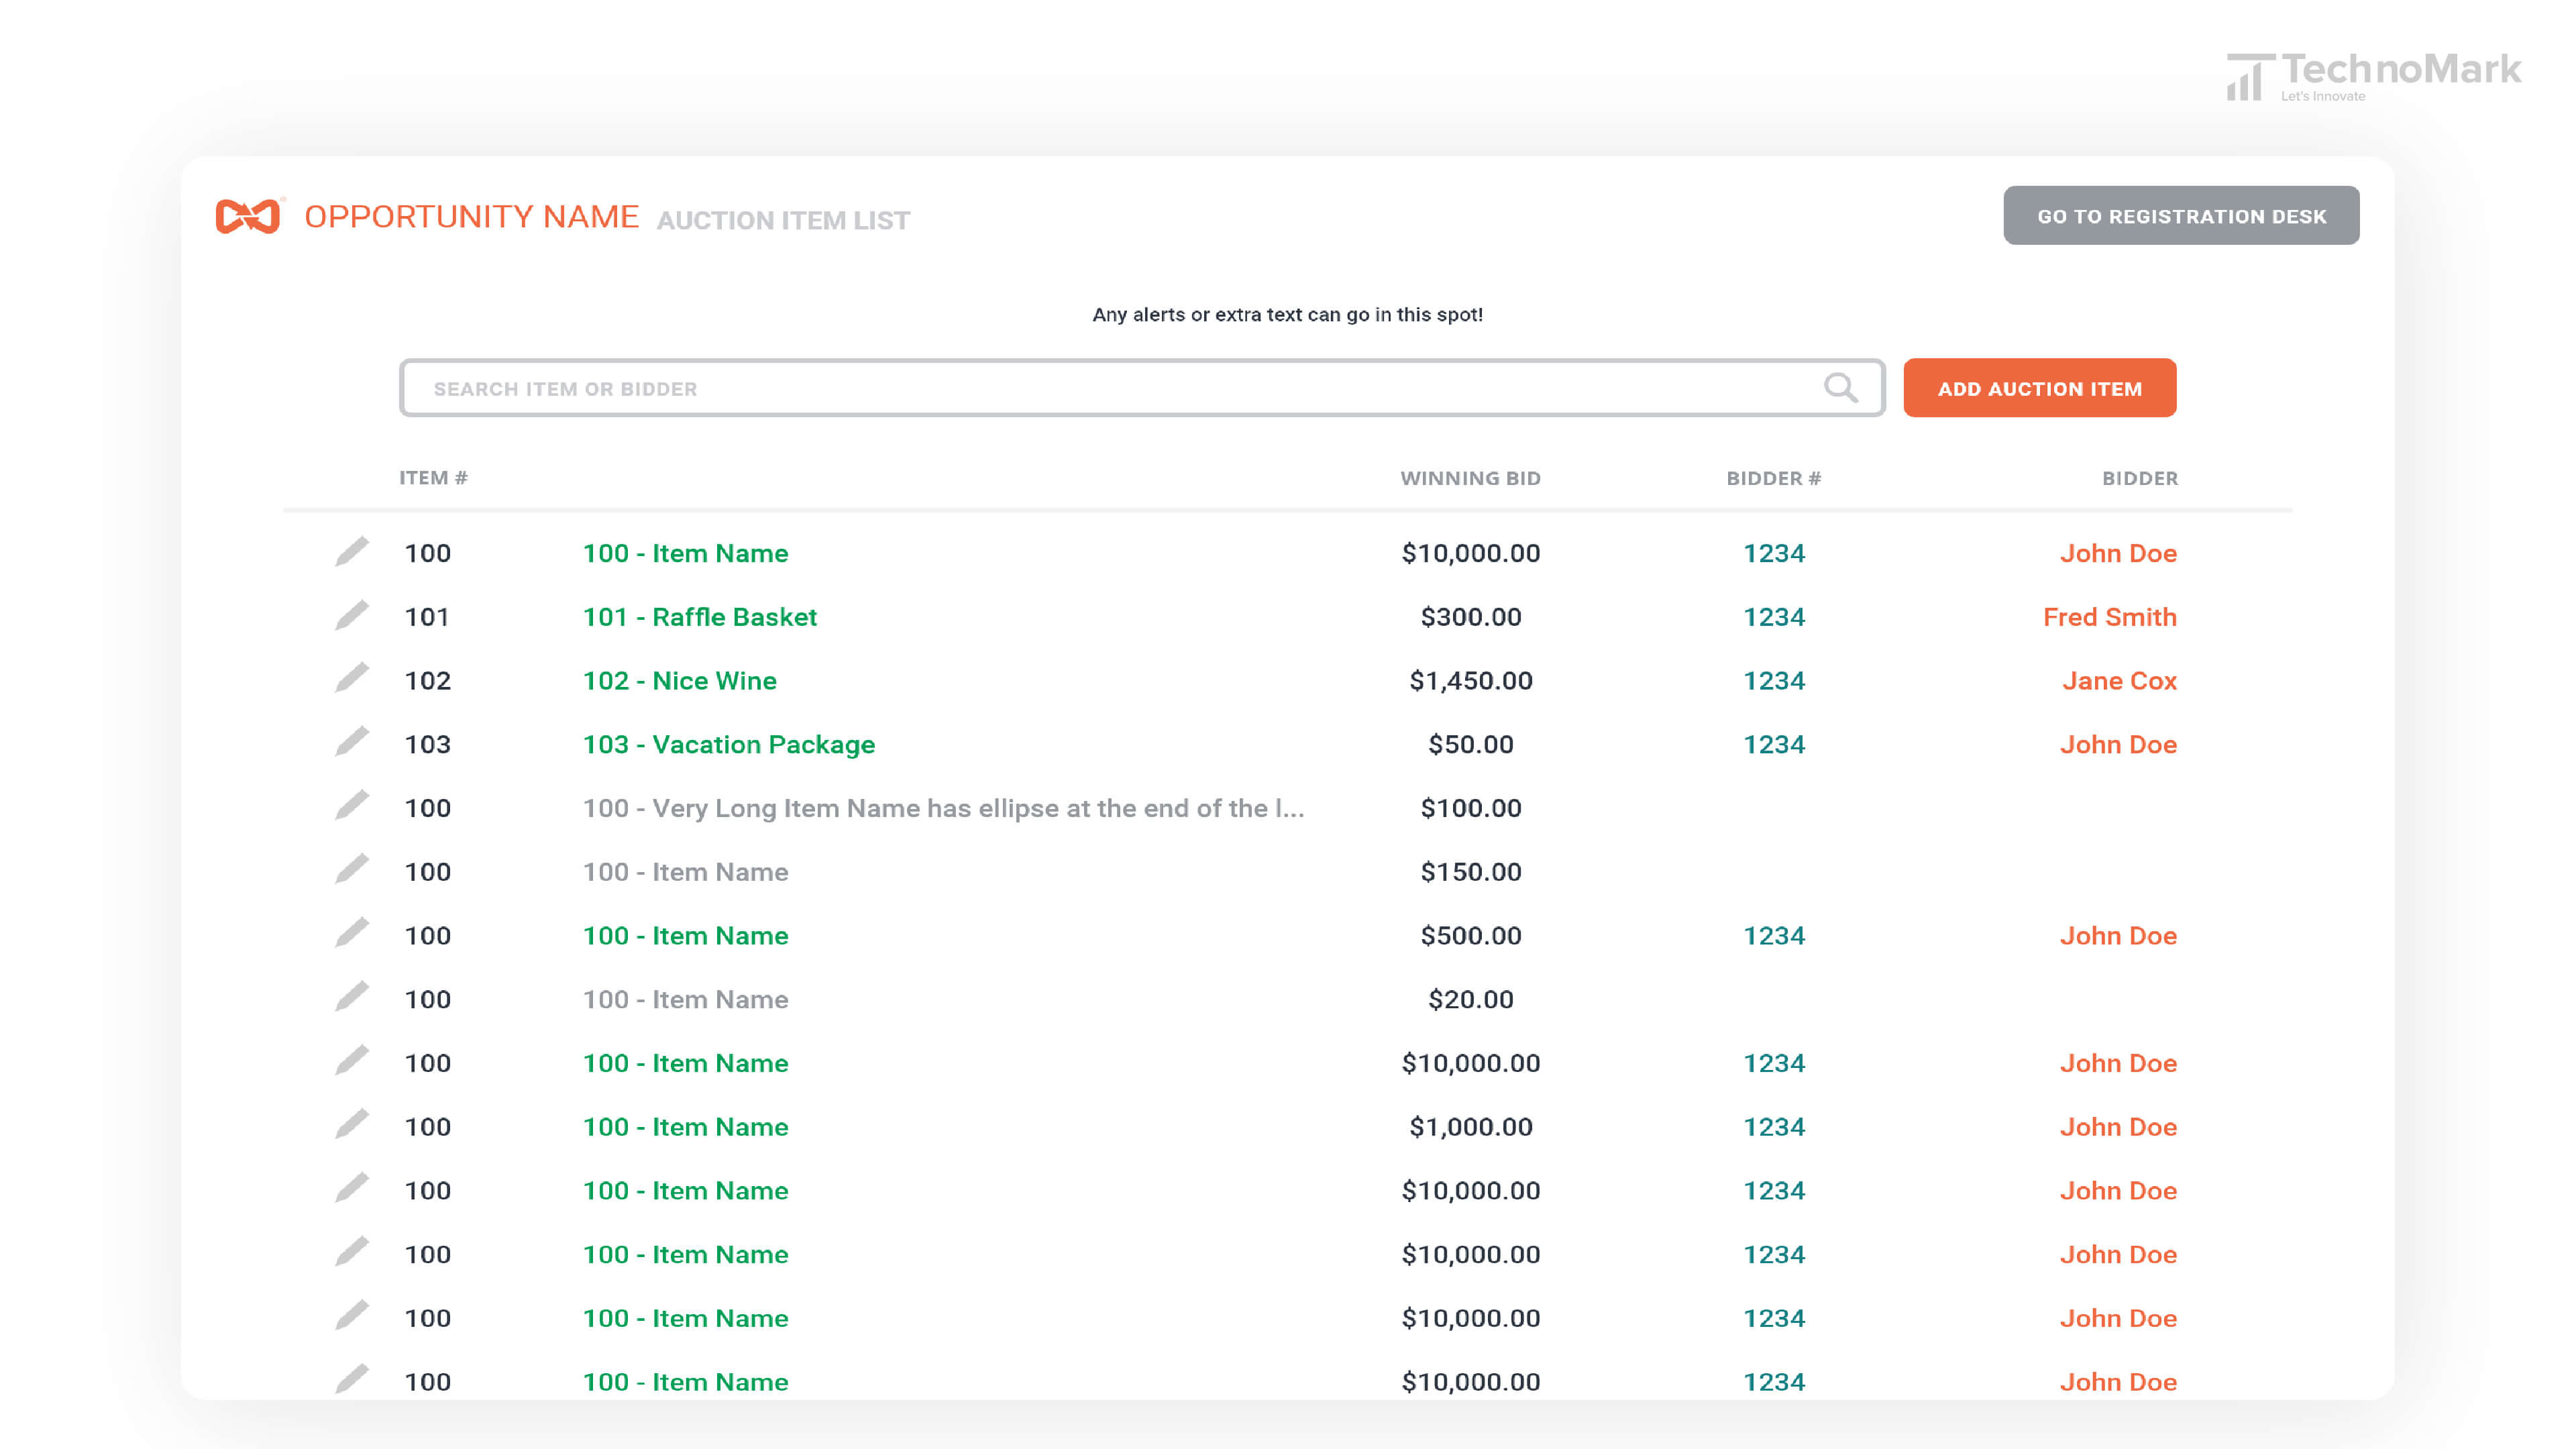Click pencil icon on the $20.00 row
This screenshot has height=1449, width=2576.
click(x=351, y=997)
